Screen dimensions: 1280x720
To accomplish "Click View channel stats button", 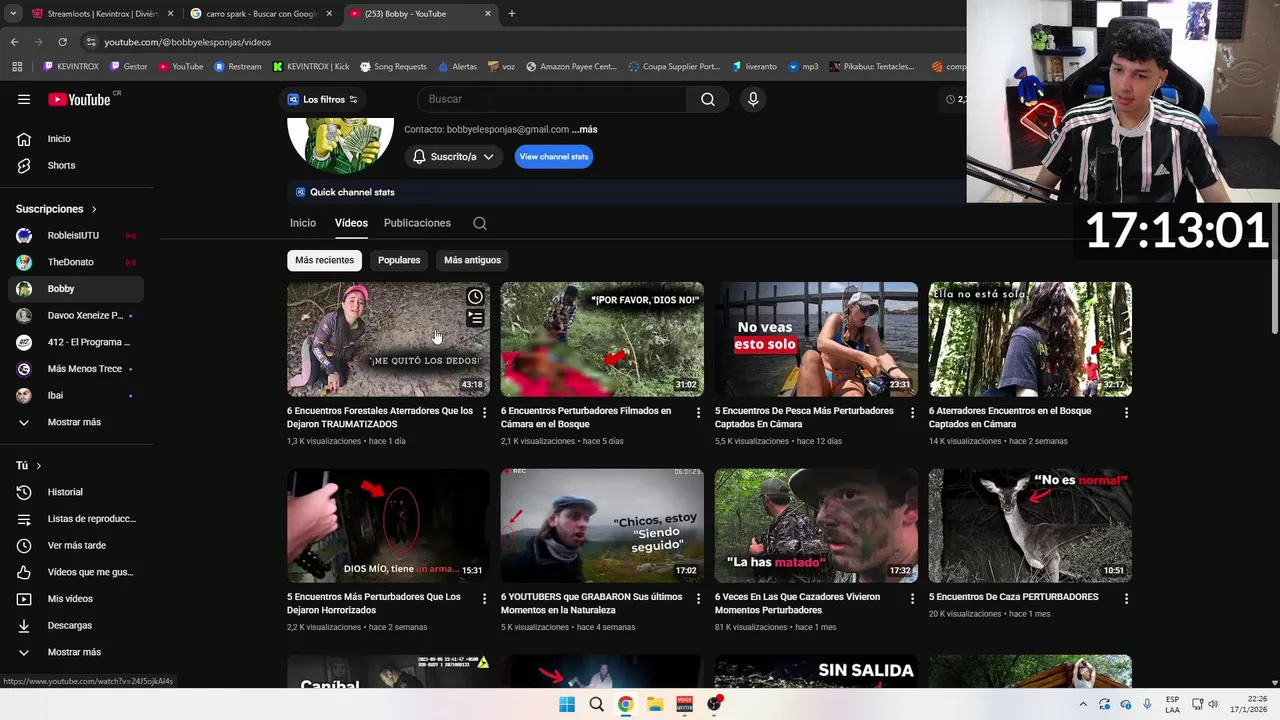I will pos(554,157).
